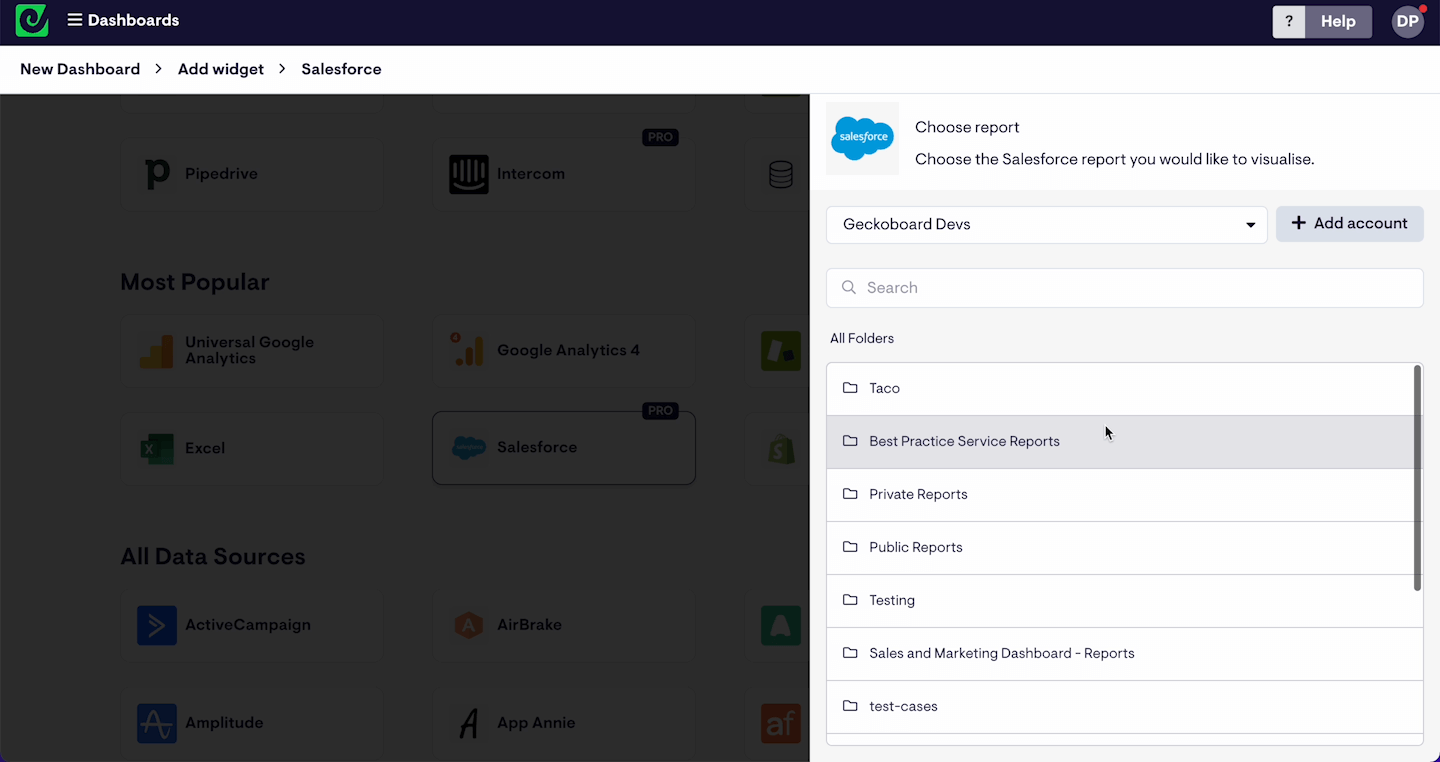Click folder icon beside Best Practice Service Reports
The image size is (1440, 762).
(x=850, y=441)
